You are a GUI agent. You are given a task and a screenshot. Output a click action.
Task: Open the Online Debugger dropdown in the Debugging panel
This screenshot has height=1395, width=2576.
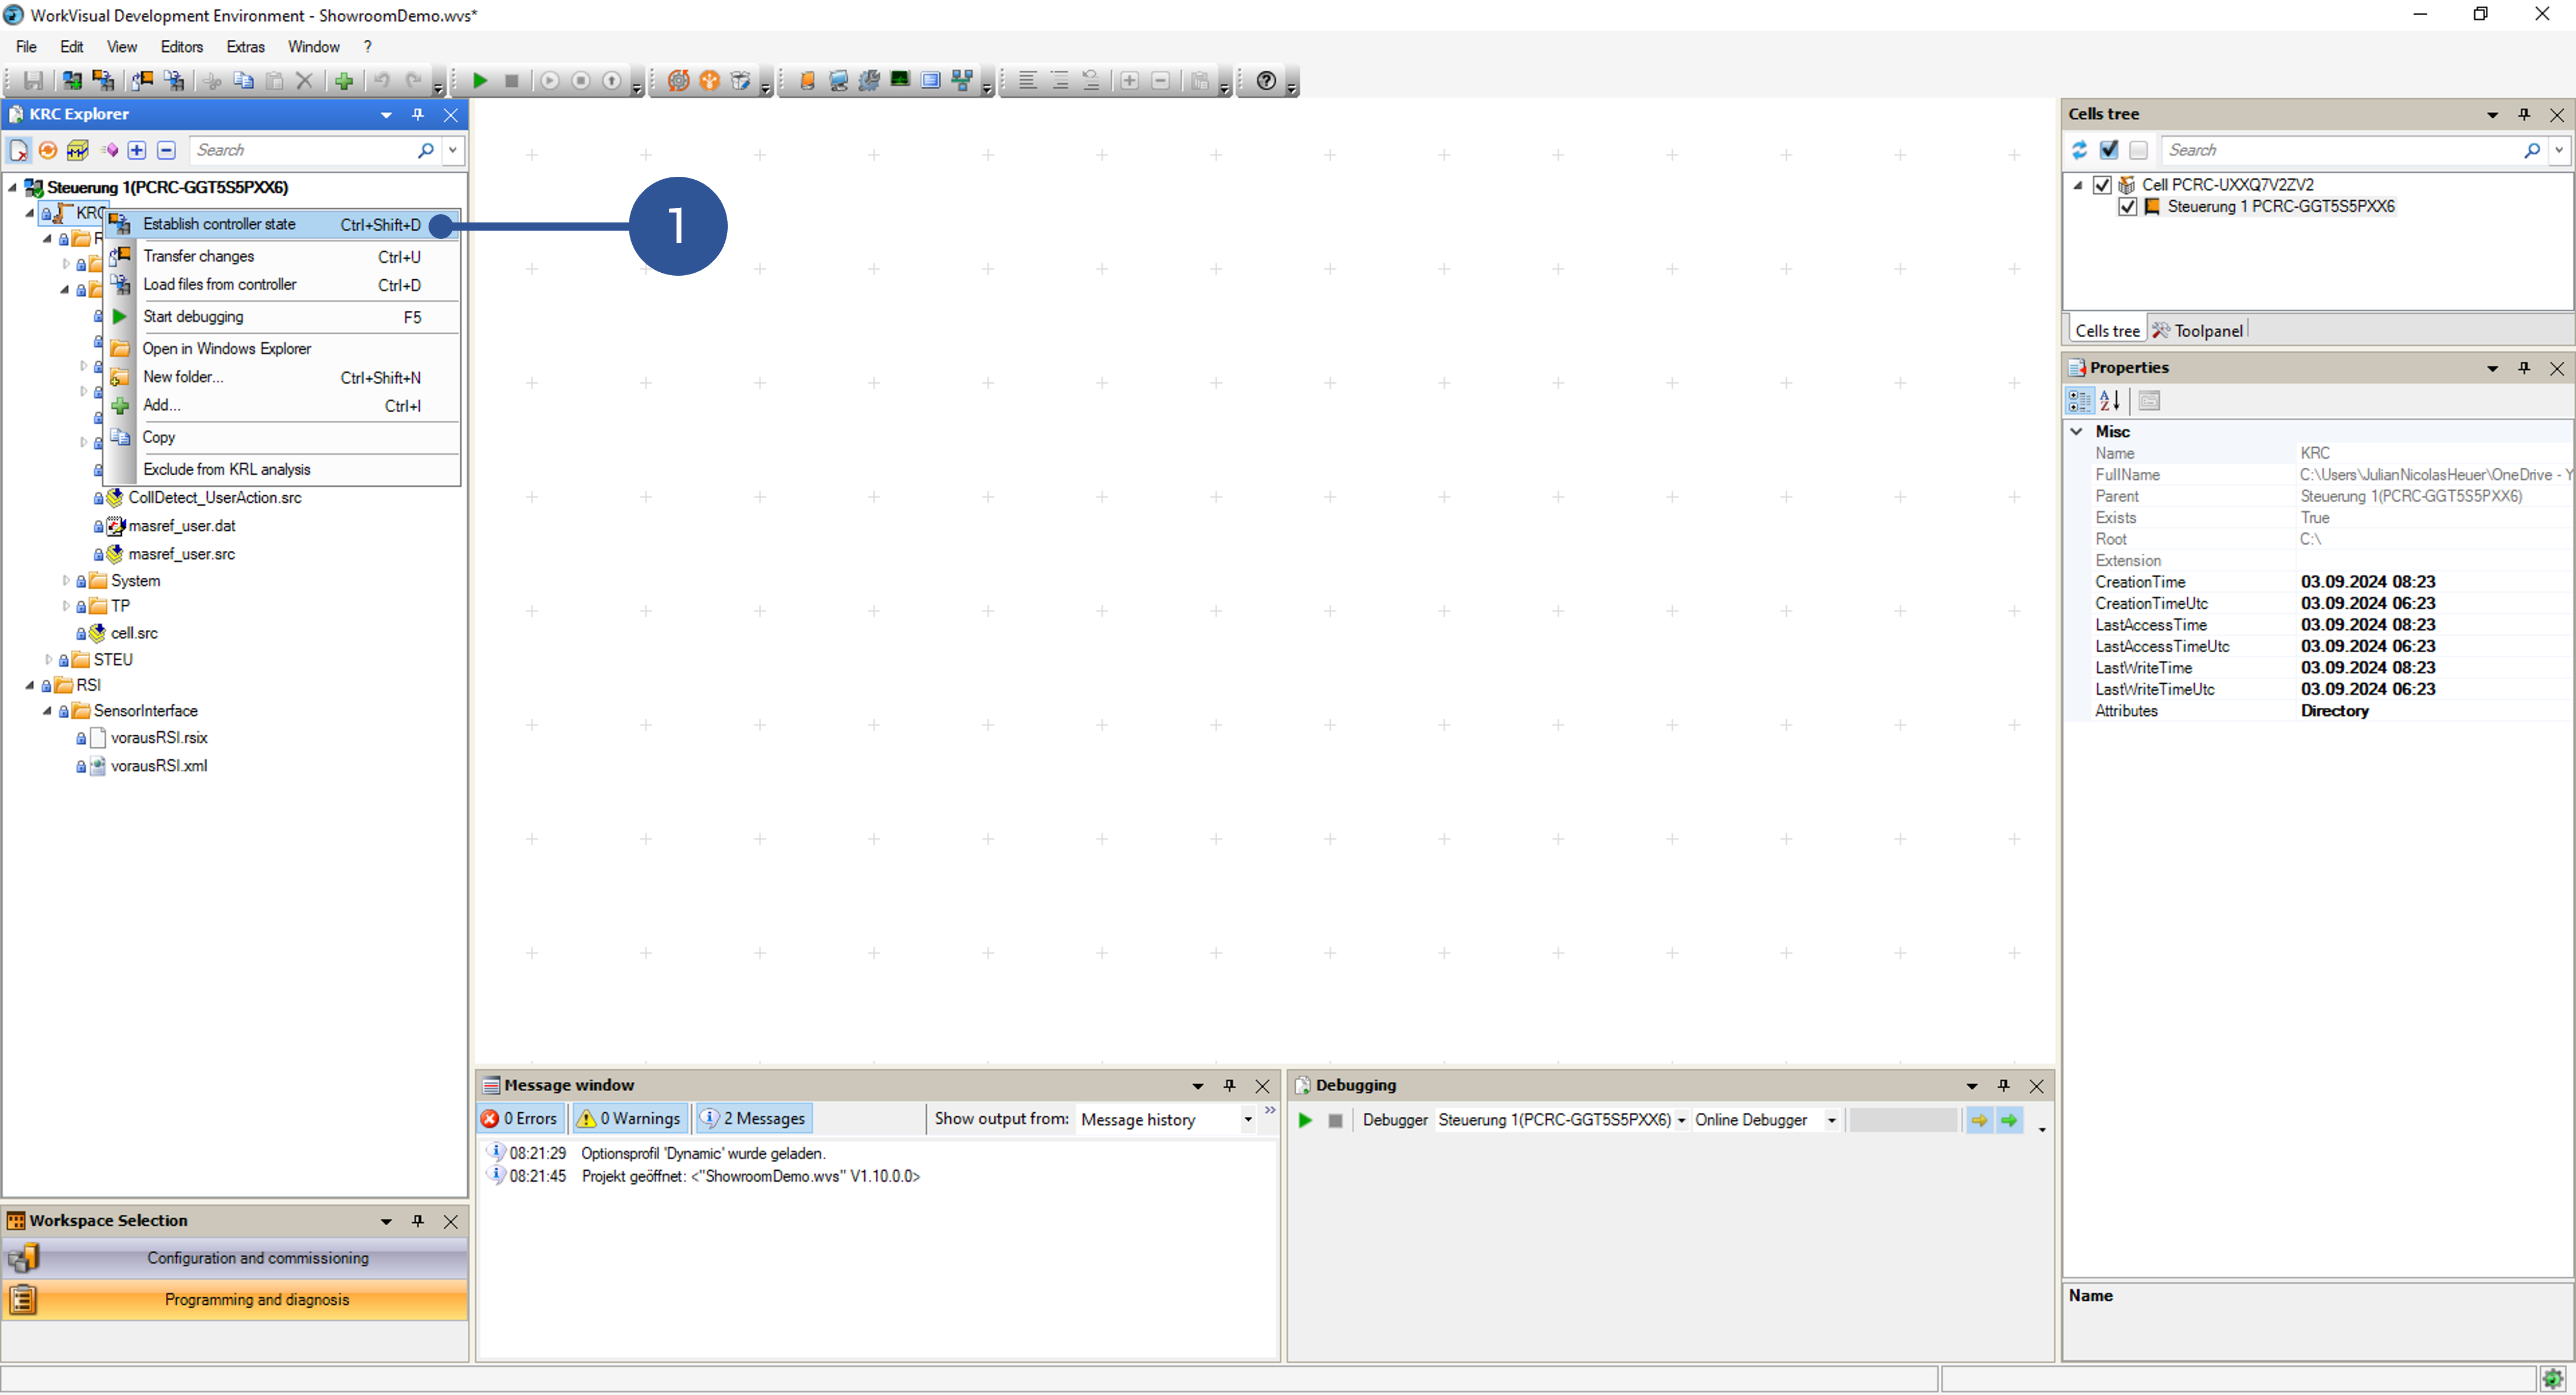pos(1832,1120)
